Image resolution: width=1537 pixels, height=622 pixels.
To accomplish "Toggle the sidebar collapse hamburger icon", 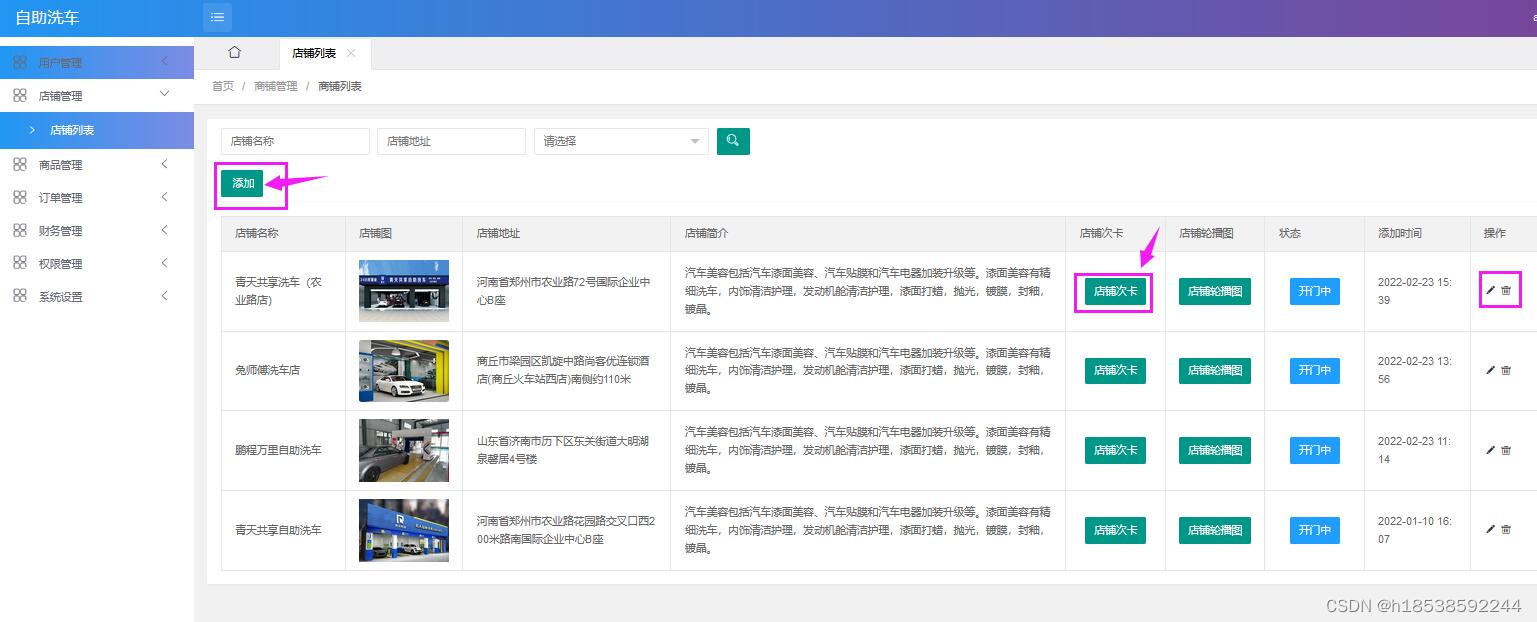I will coord(218,17).
